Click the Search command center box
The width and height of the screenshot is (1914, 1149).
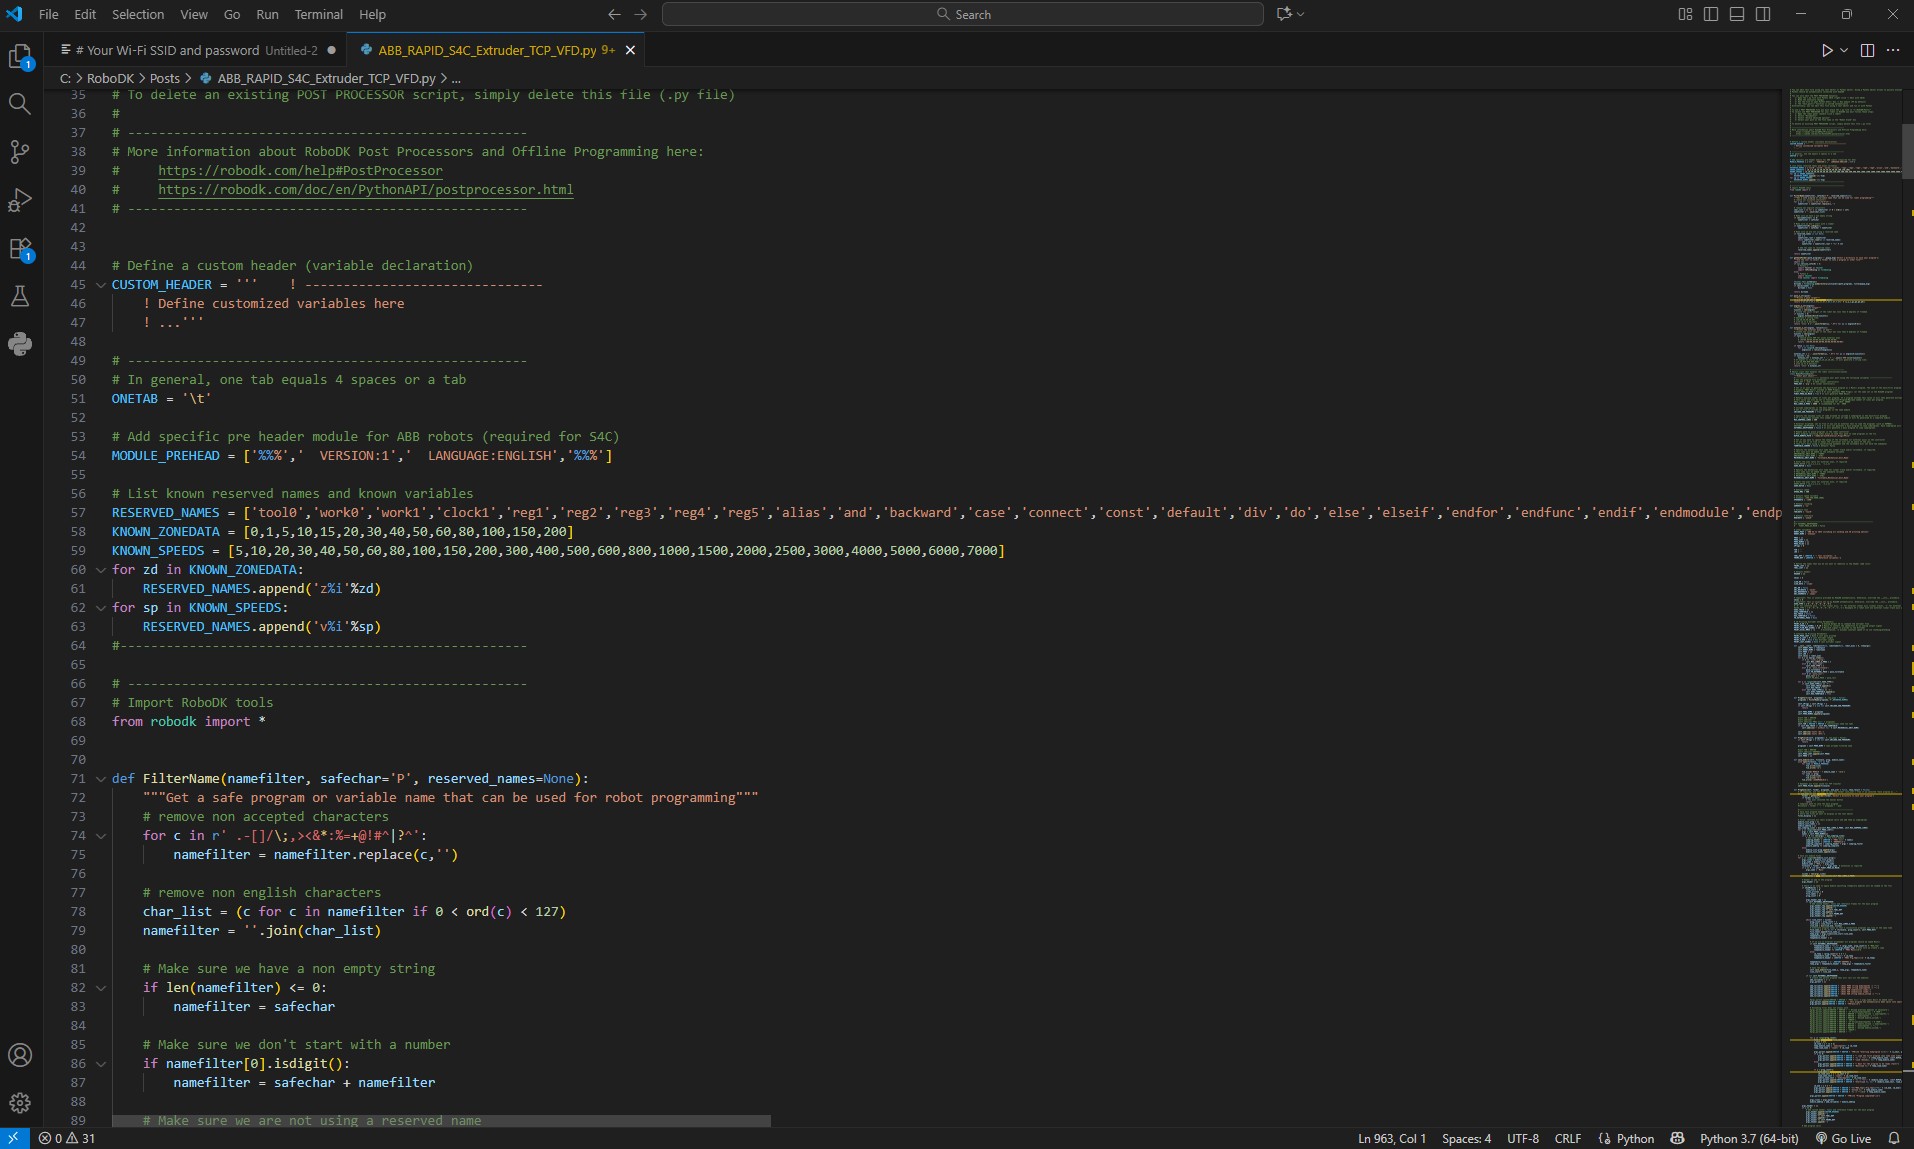(x=962, y=14)
